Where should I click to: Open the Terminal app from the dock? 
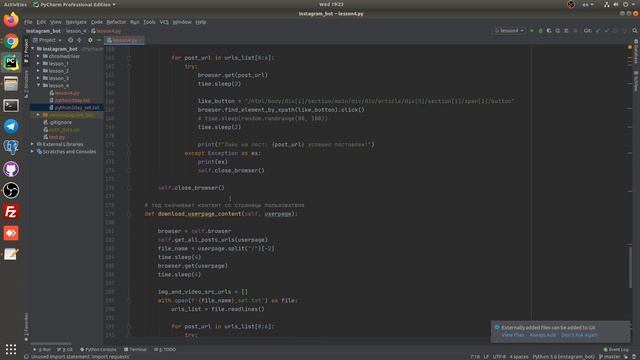click(11, 105)
